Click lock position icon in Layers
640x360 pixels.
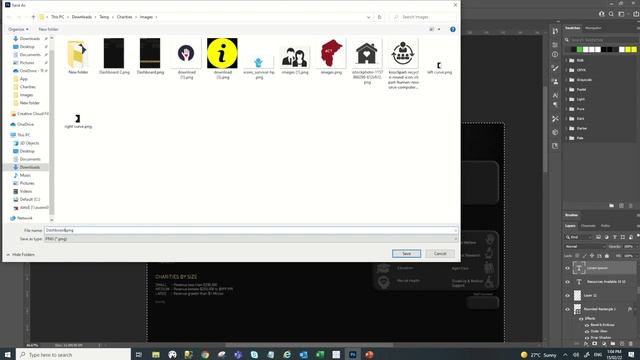[592, 256]
